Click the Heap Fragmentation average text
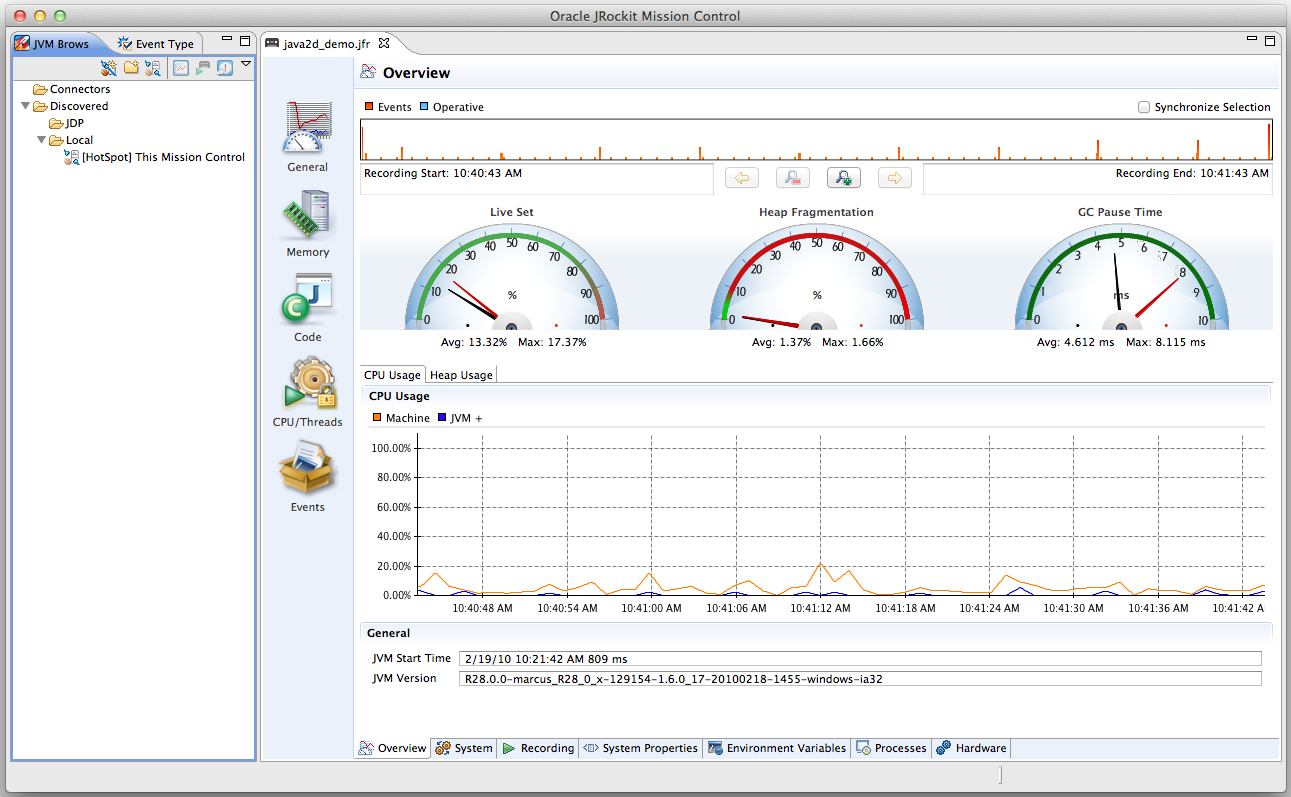Screen dimensions: 1291x797 781,342
